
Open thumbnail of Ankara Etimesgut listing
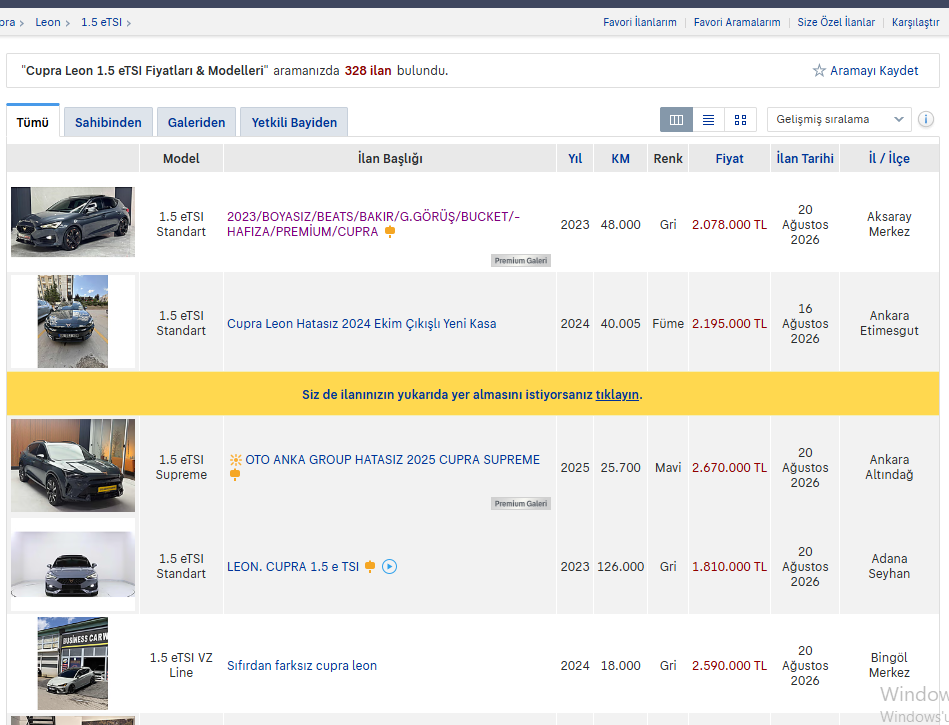click(x=73, y=321)
